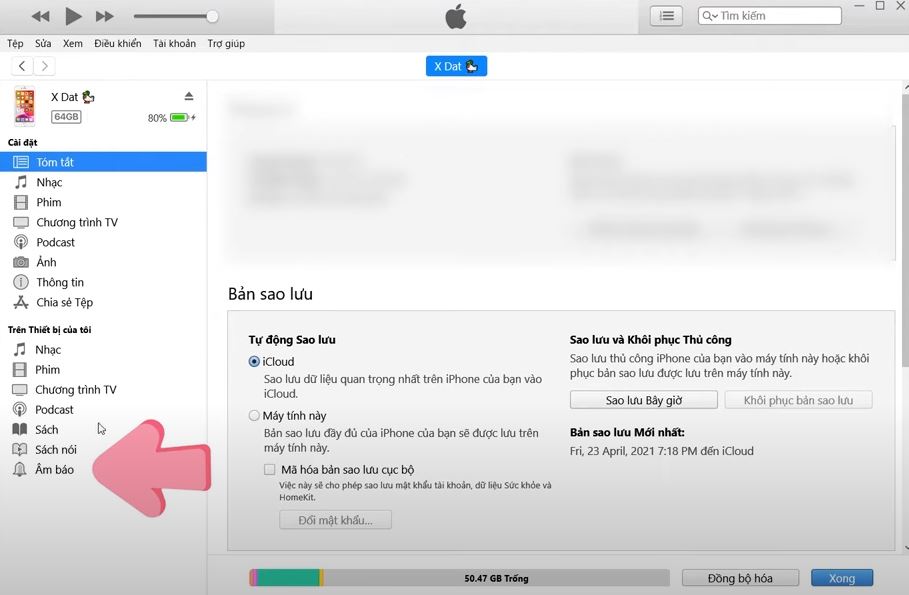Go back with the left arrow
909x595 pixels.
[22, 66]
